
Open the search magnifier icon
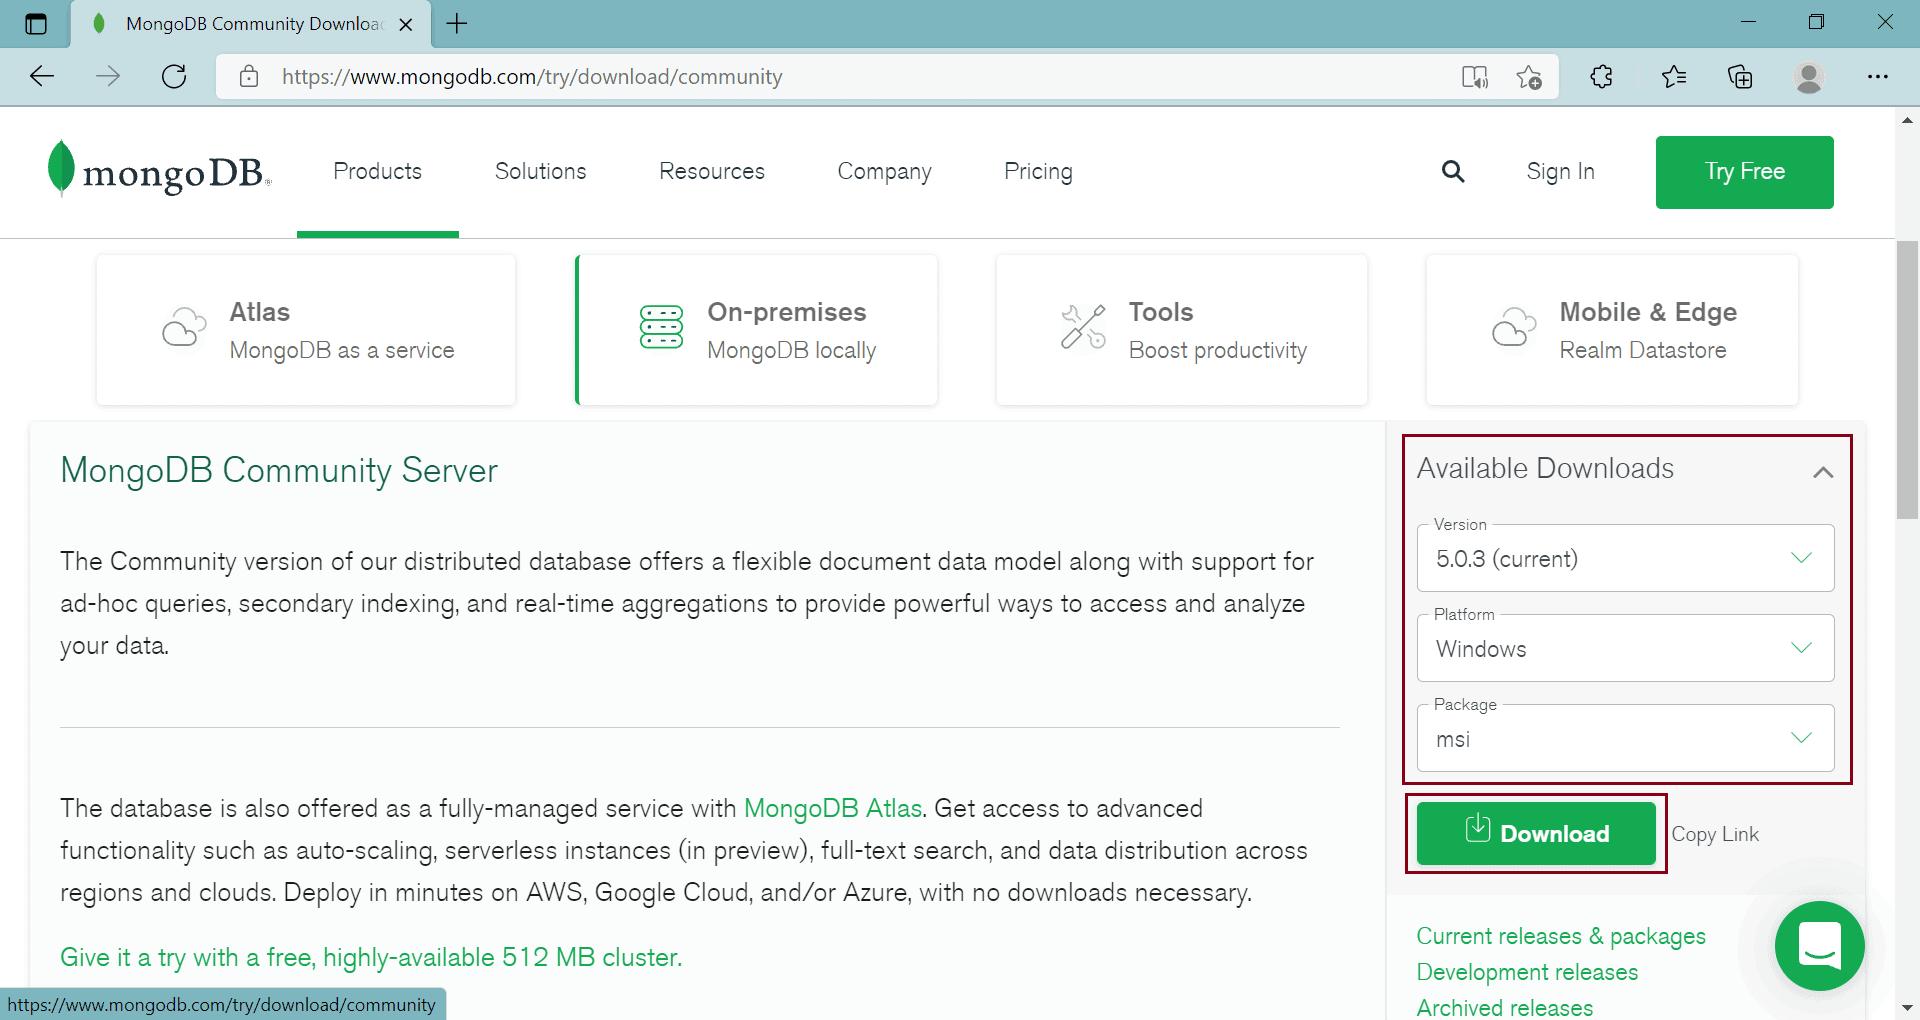pyautogui.click(x=1453, y=171)
